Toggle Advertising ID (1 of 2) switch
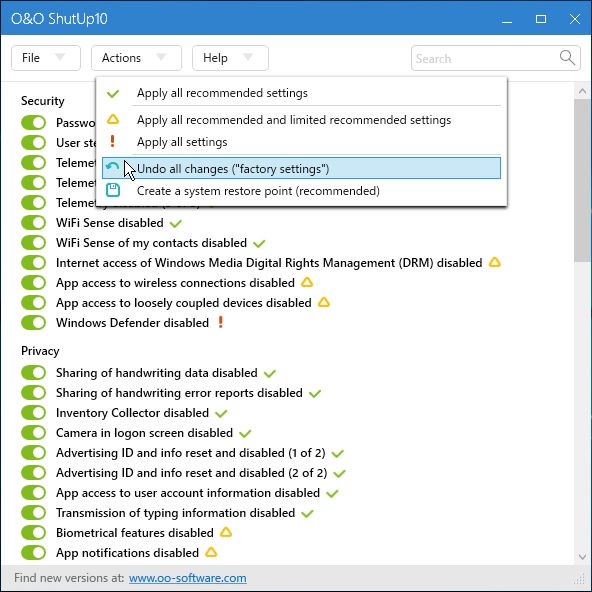592x592 pixels. 33,453
